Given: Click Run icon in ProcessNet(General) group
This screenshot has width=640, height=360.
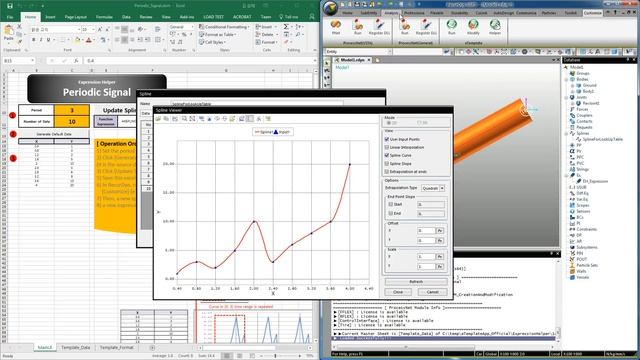Looking at the screenshot, I should 404,26.
